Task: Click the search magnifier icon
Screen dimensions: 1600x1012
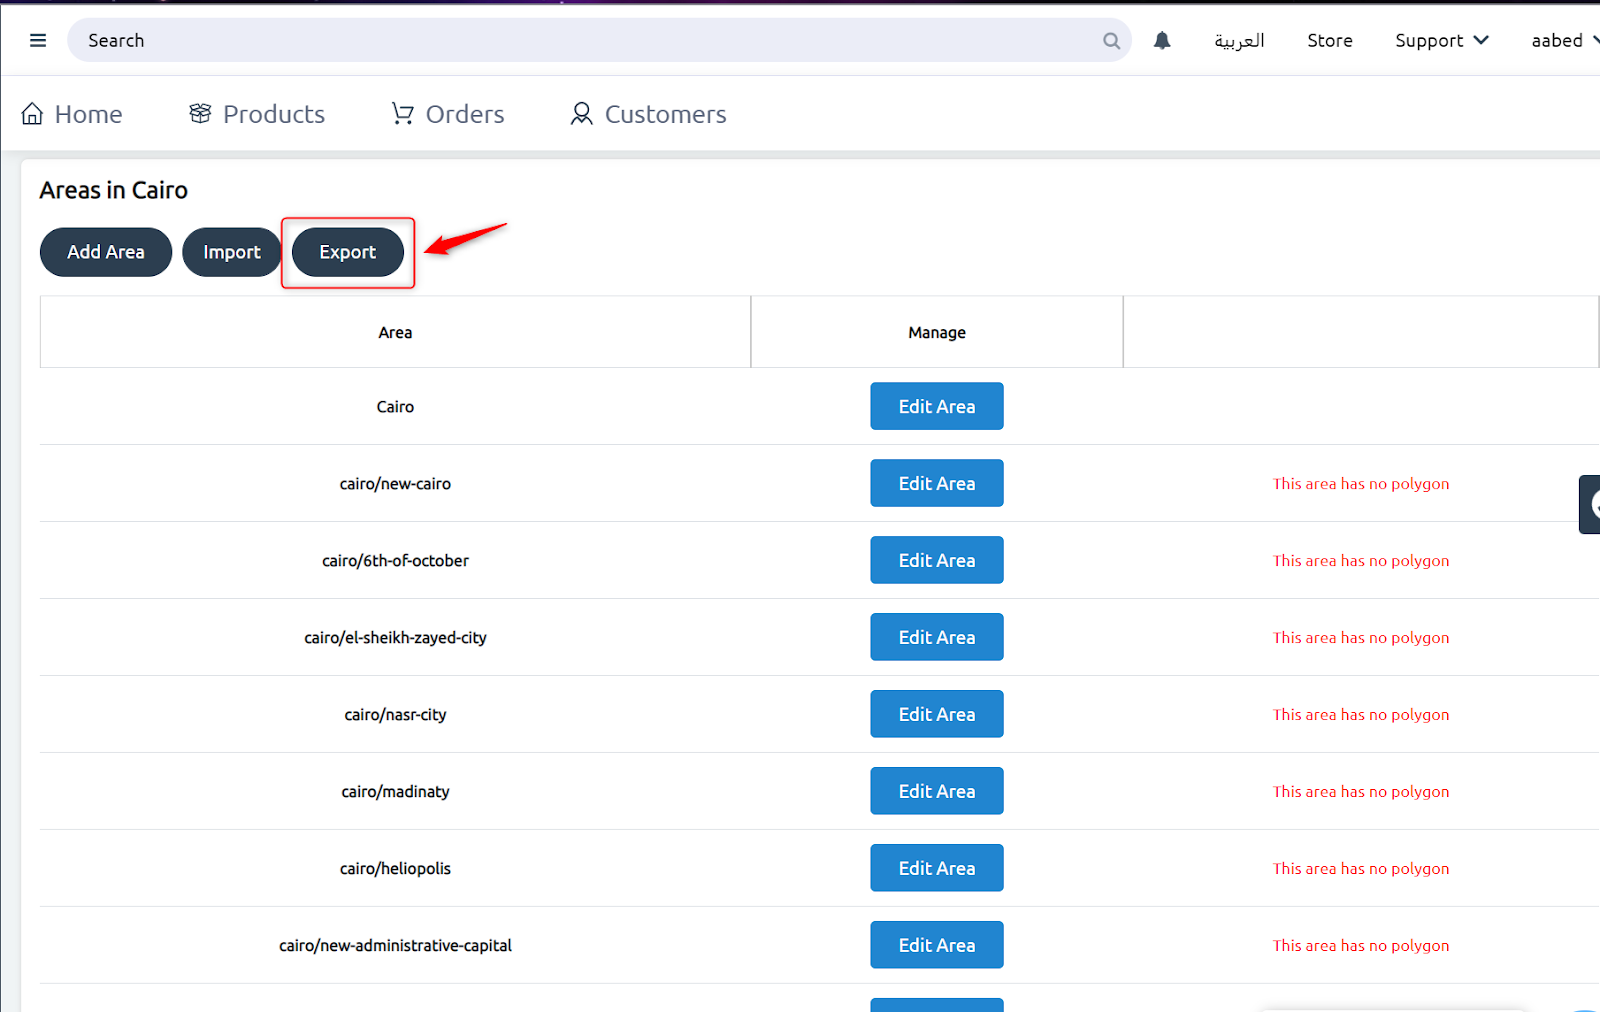Action: pyautogui.click(x=1111, y=41)
